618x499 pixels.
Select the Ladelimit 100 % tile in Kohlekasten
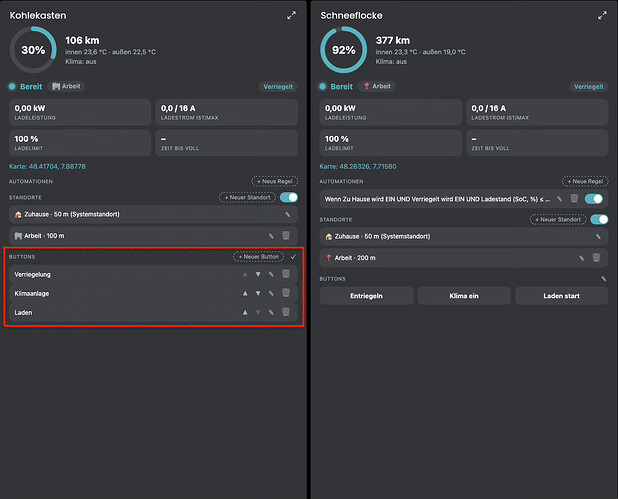80,143
